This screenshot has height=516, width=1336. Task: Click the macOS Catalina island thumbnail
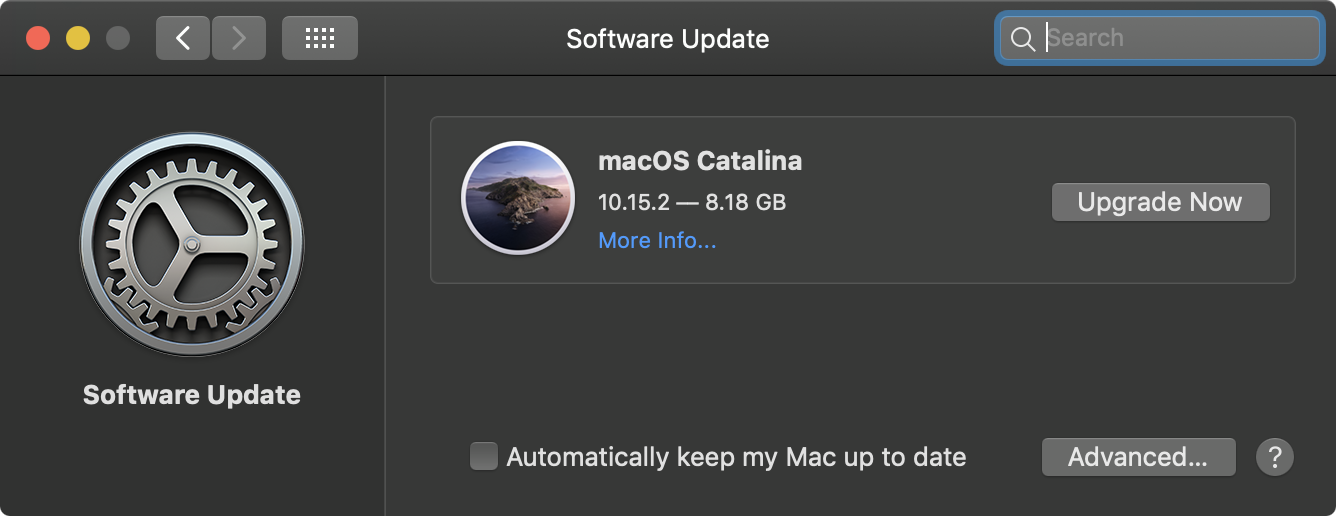(x=518, y=197)
